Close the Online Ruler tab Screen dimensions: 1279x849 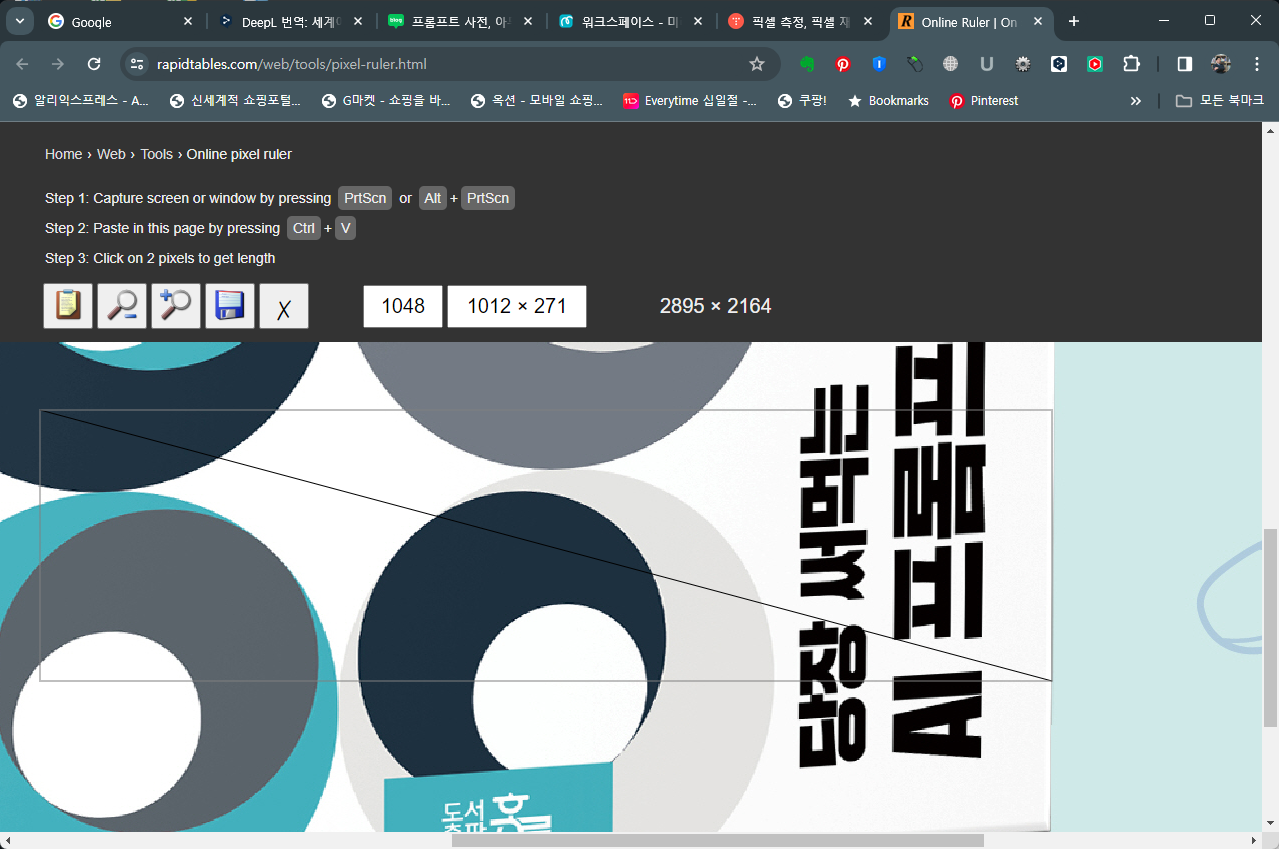click(1036, 21)
